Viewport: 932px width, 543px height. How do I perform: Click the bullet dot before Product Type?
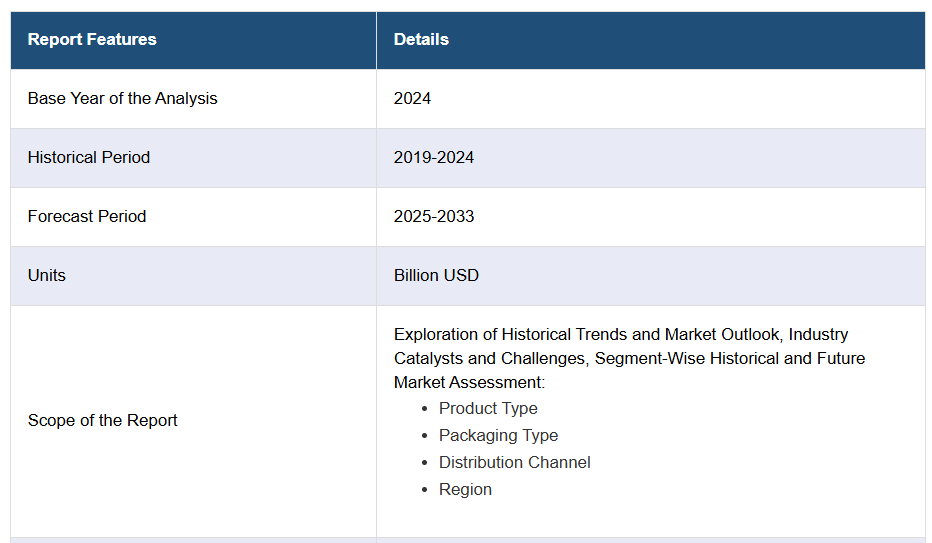pos(426,409)
